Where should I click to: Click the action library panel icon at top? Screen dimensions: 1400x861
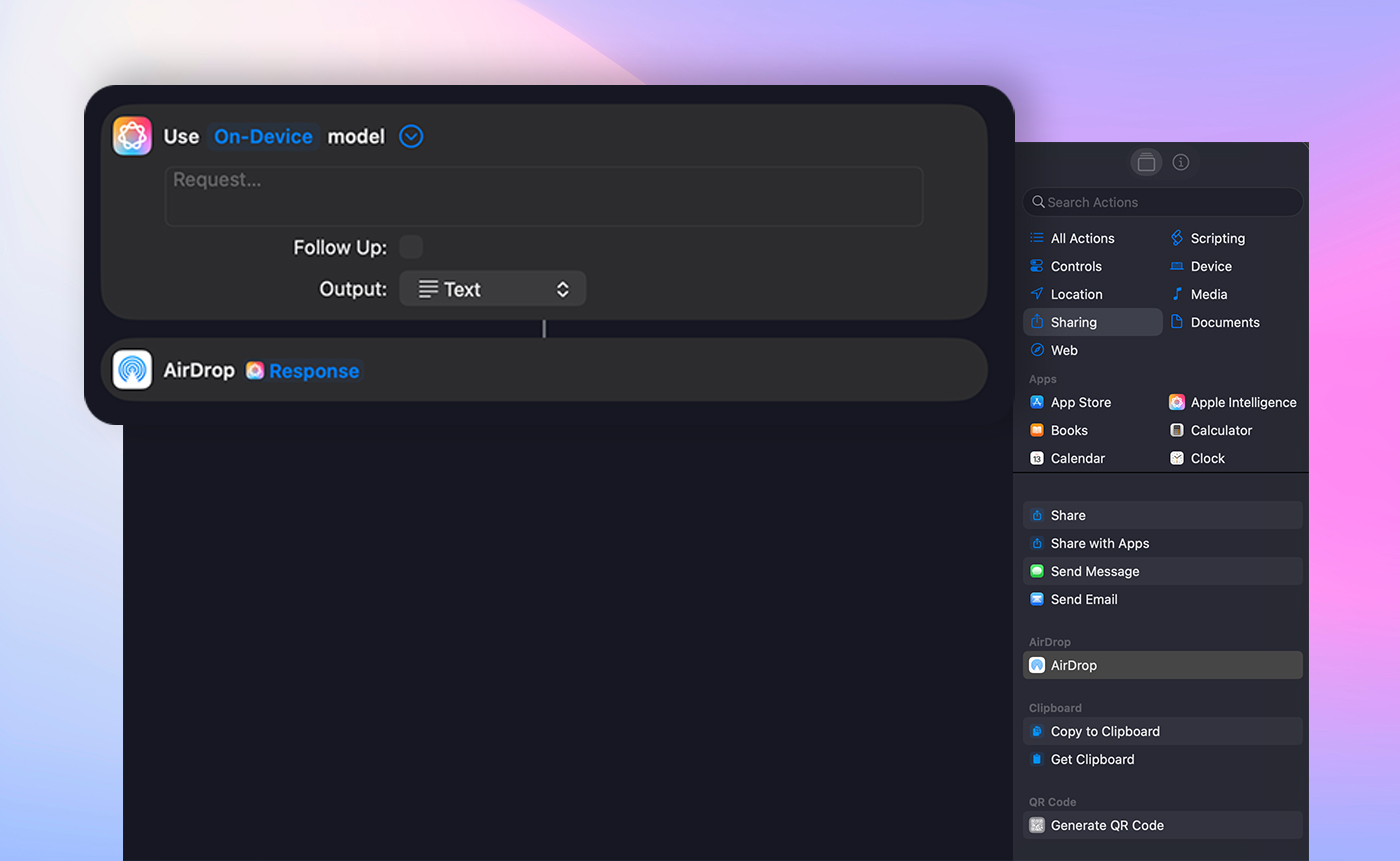coord(1146,162)
